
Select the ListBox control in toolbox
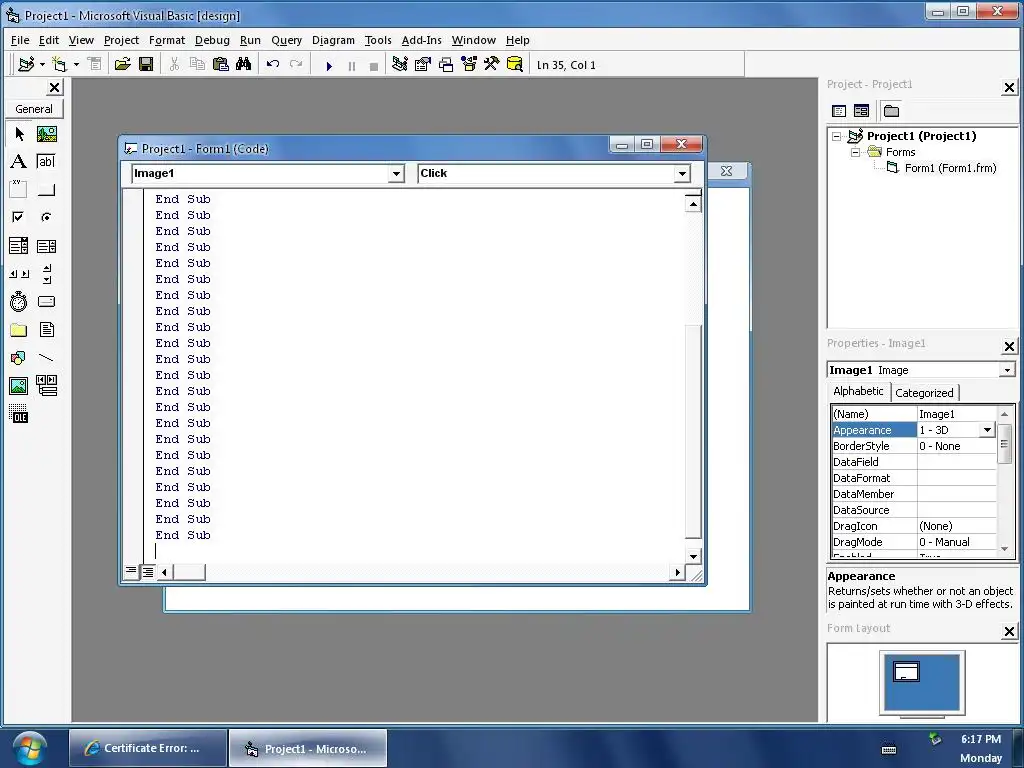pyautogui.click(x=46, y=246)
